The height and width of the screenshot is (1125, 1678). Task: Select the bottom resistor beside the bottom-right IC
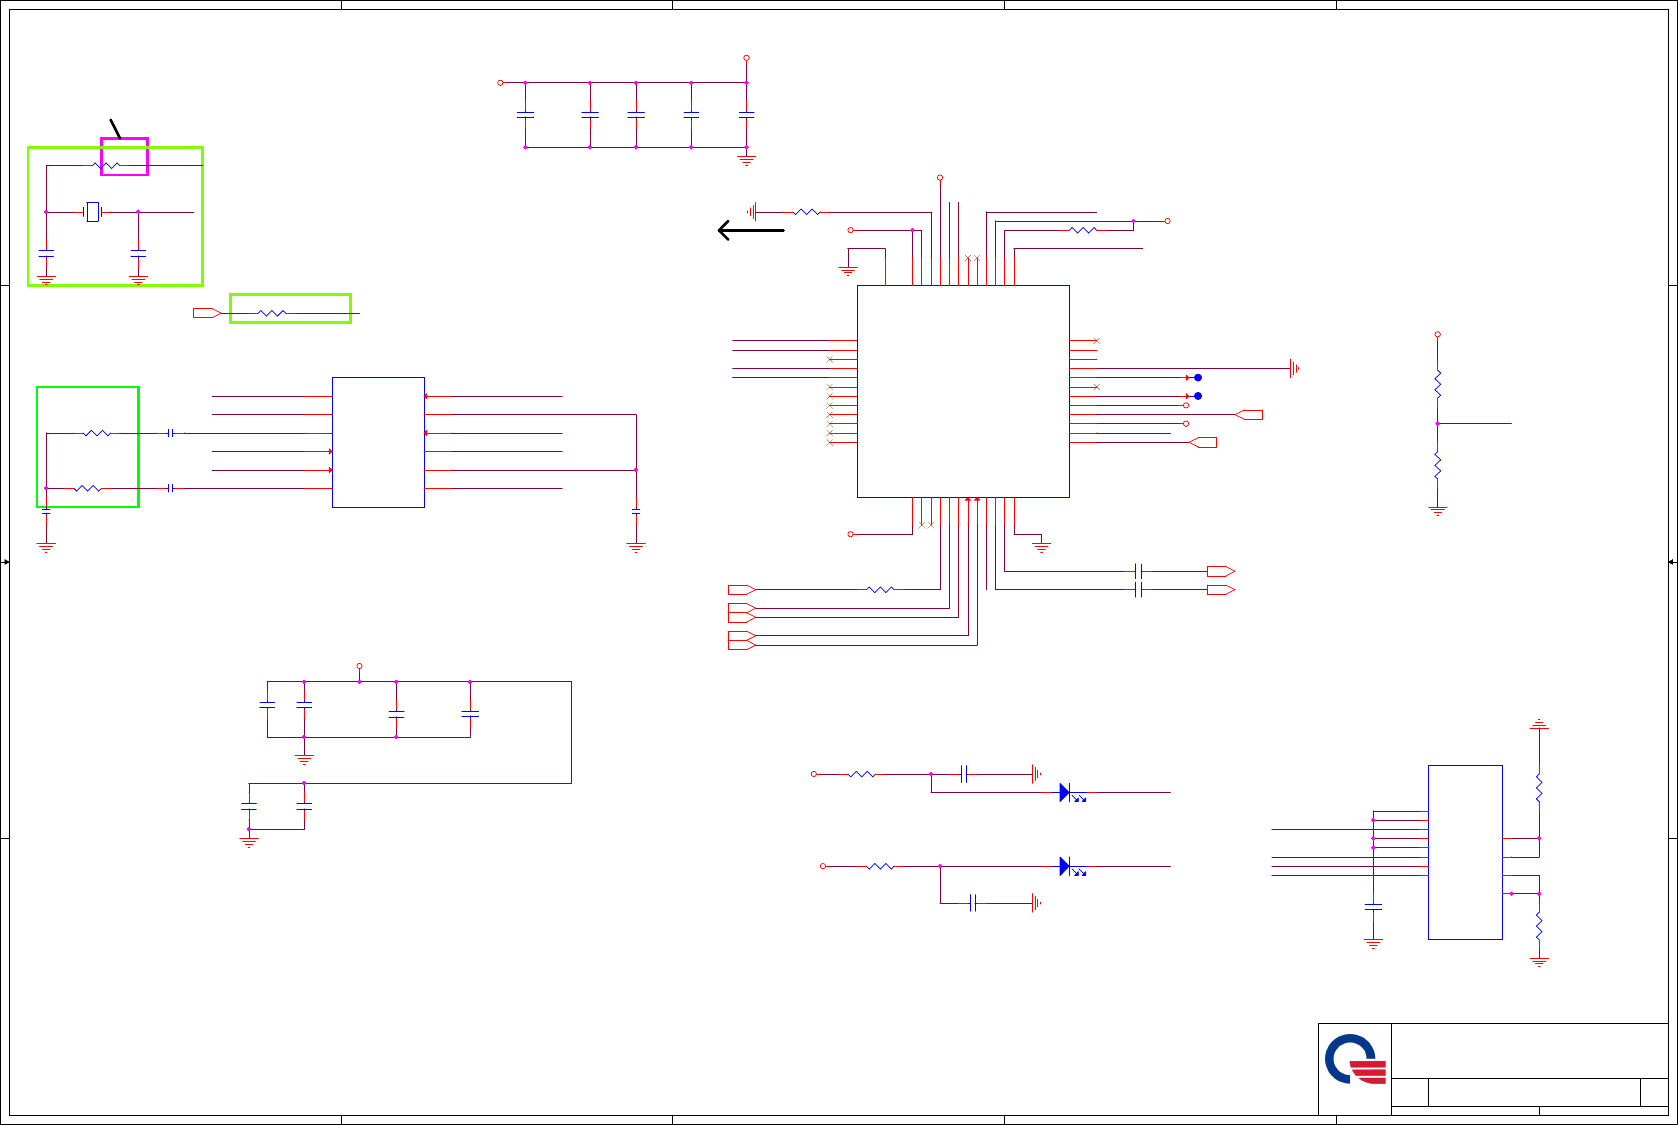click(x=1539, y=926)
